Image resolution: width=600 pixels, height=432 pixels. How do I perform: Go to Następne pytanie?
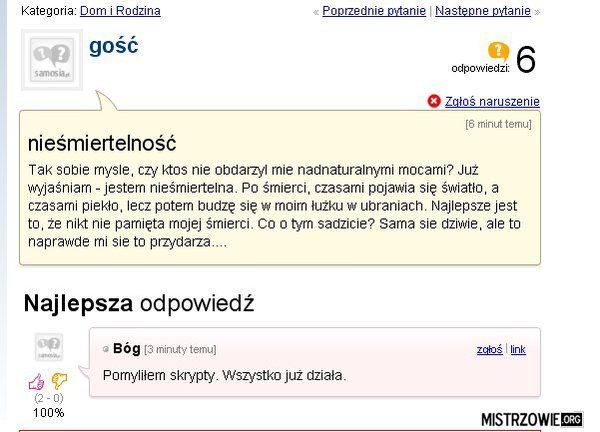[483, 11]
